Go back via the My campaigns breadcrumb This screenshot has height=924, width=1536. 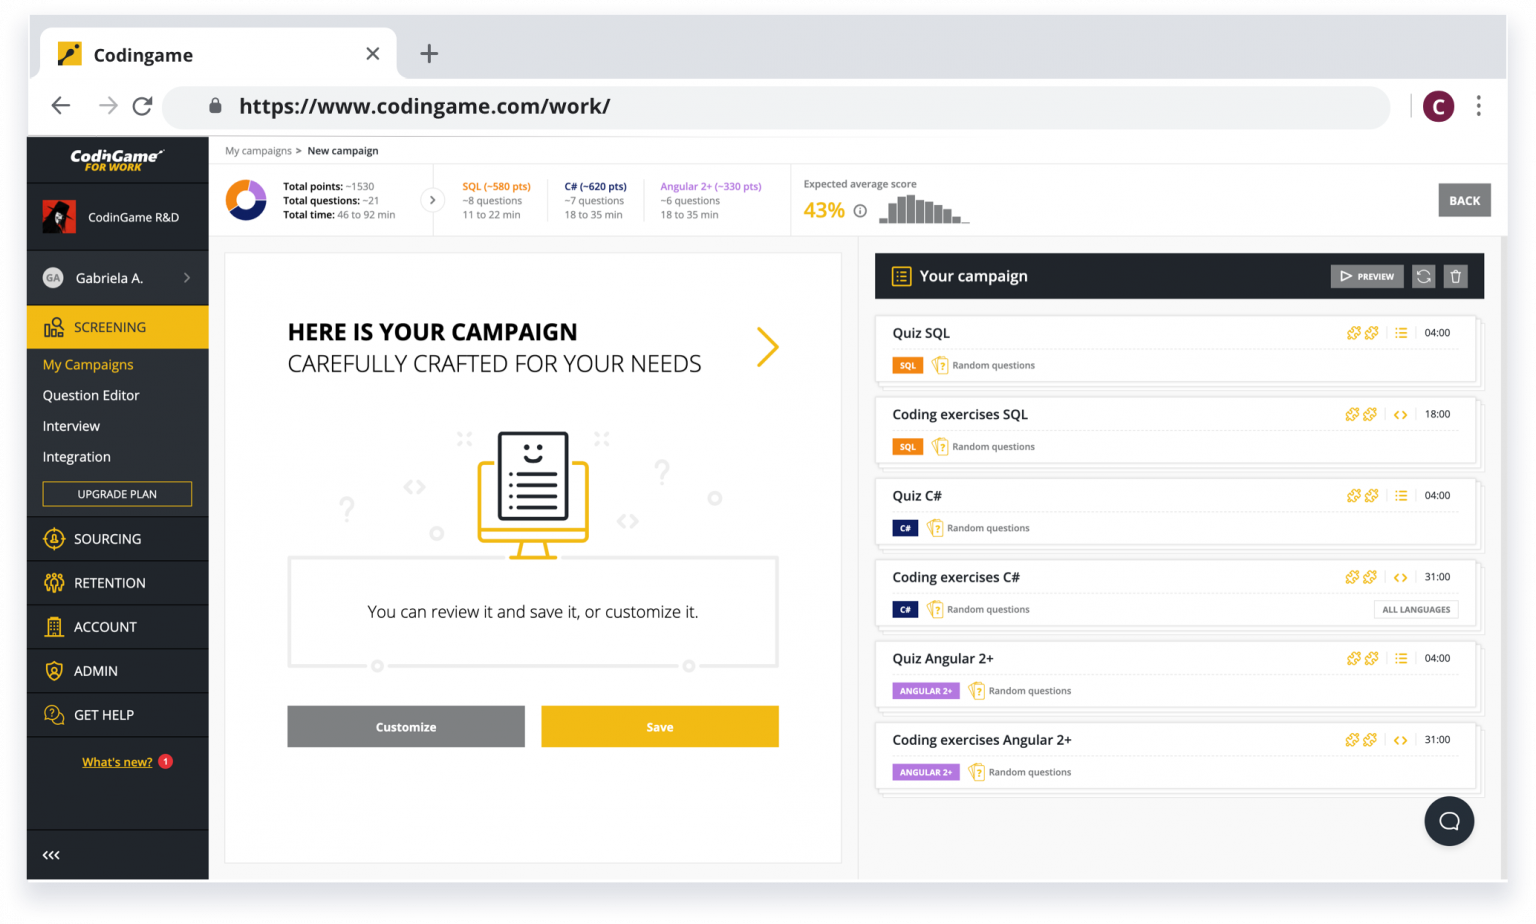pyautogui.click(x=259, y=150)
